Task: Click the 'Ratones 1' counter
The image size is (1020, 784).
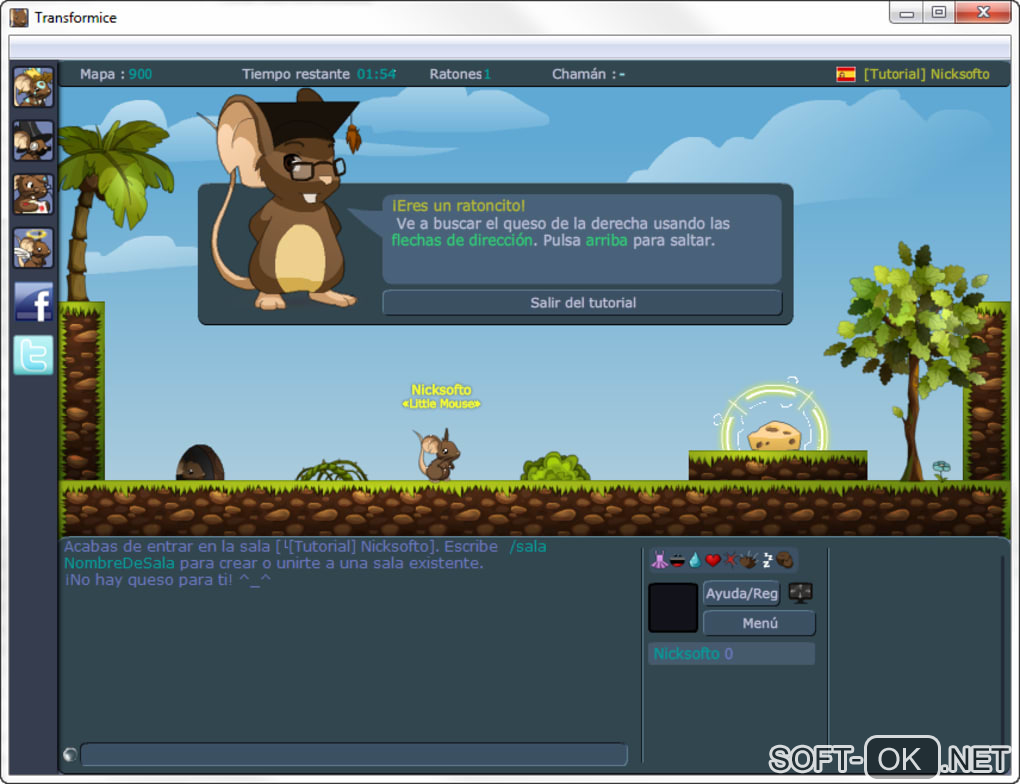Action: 460,74
